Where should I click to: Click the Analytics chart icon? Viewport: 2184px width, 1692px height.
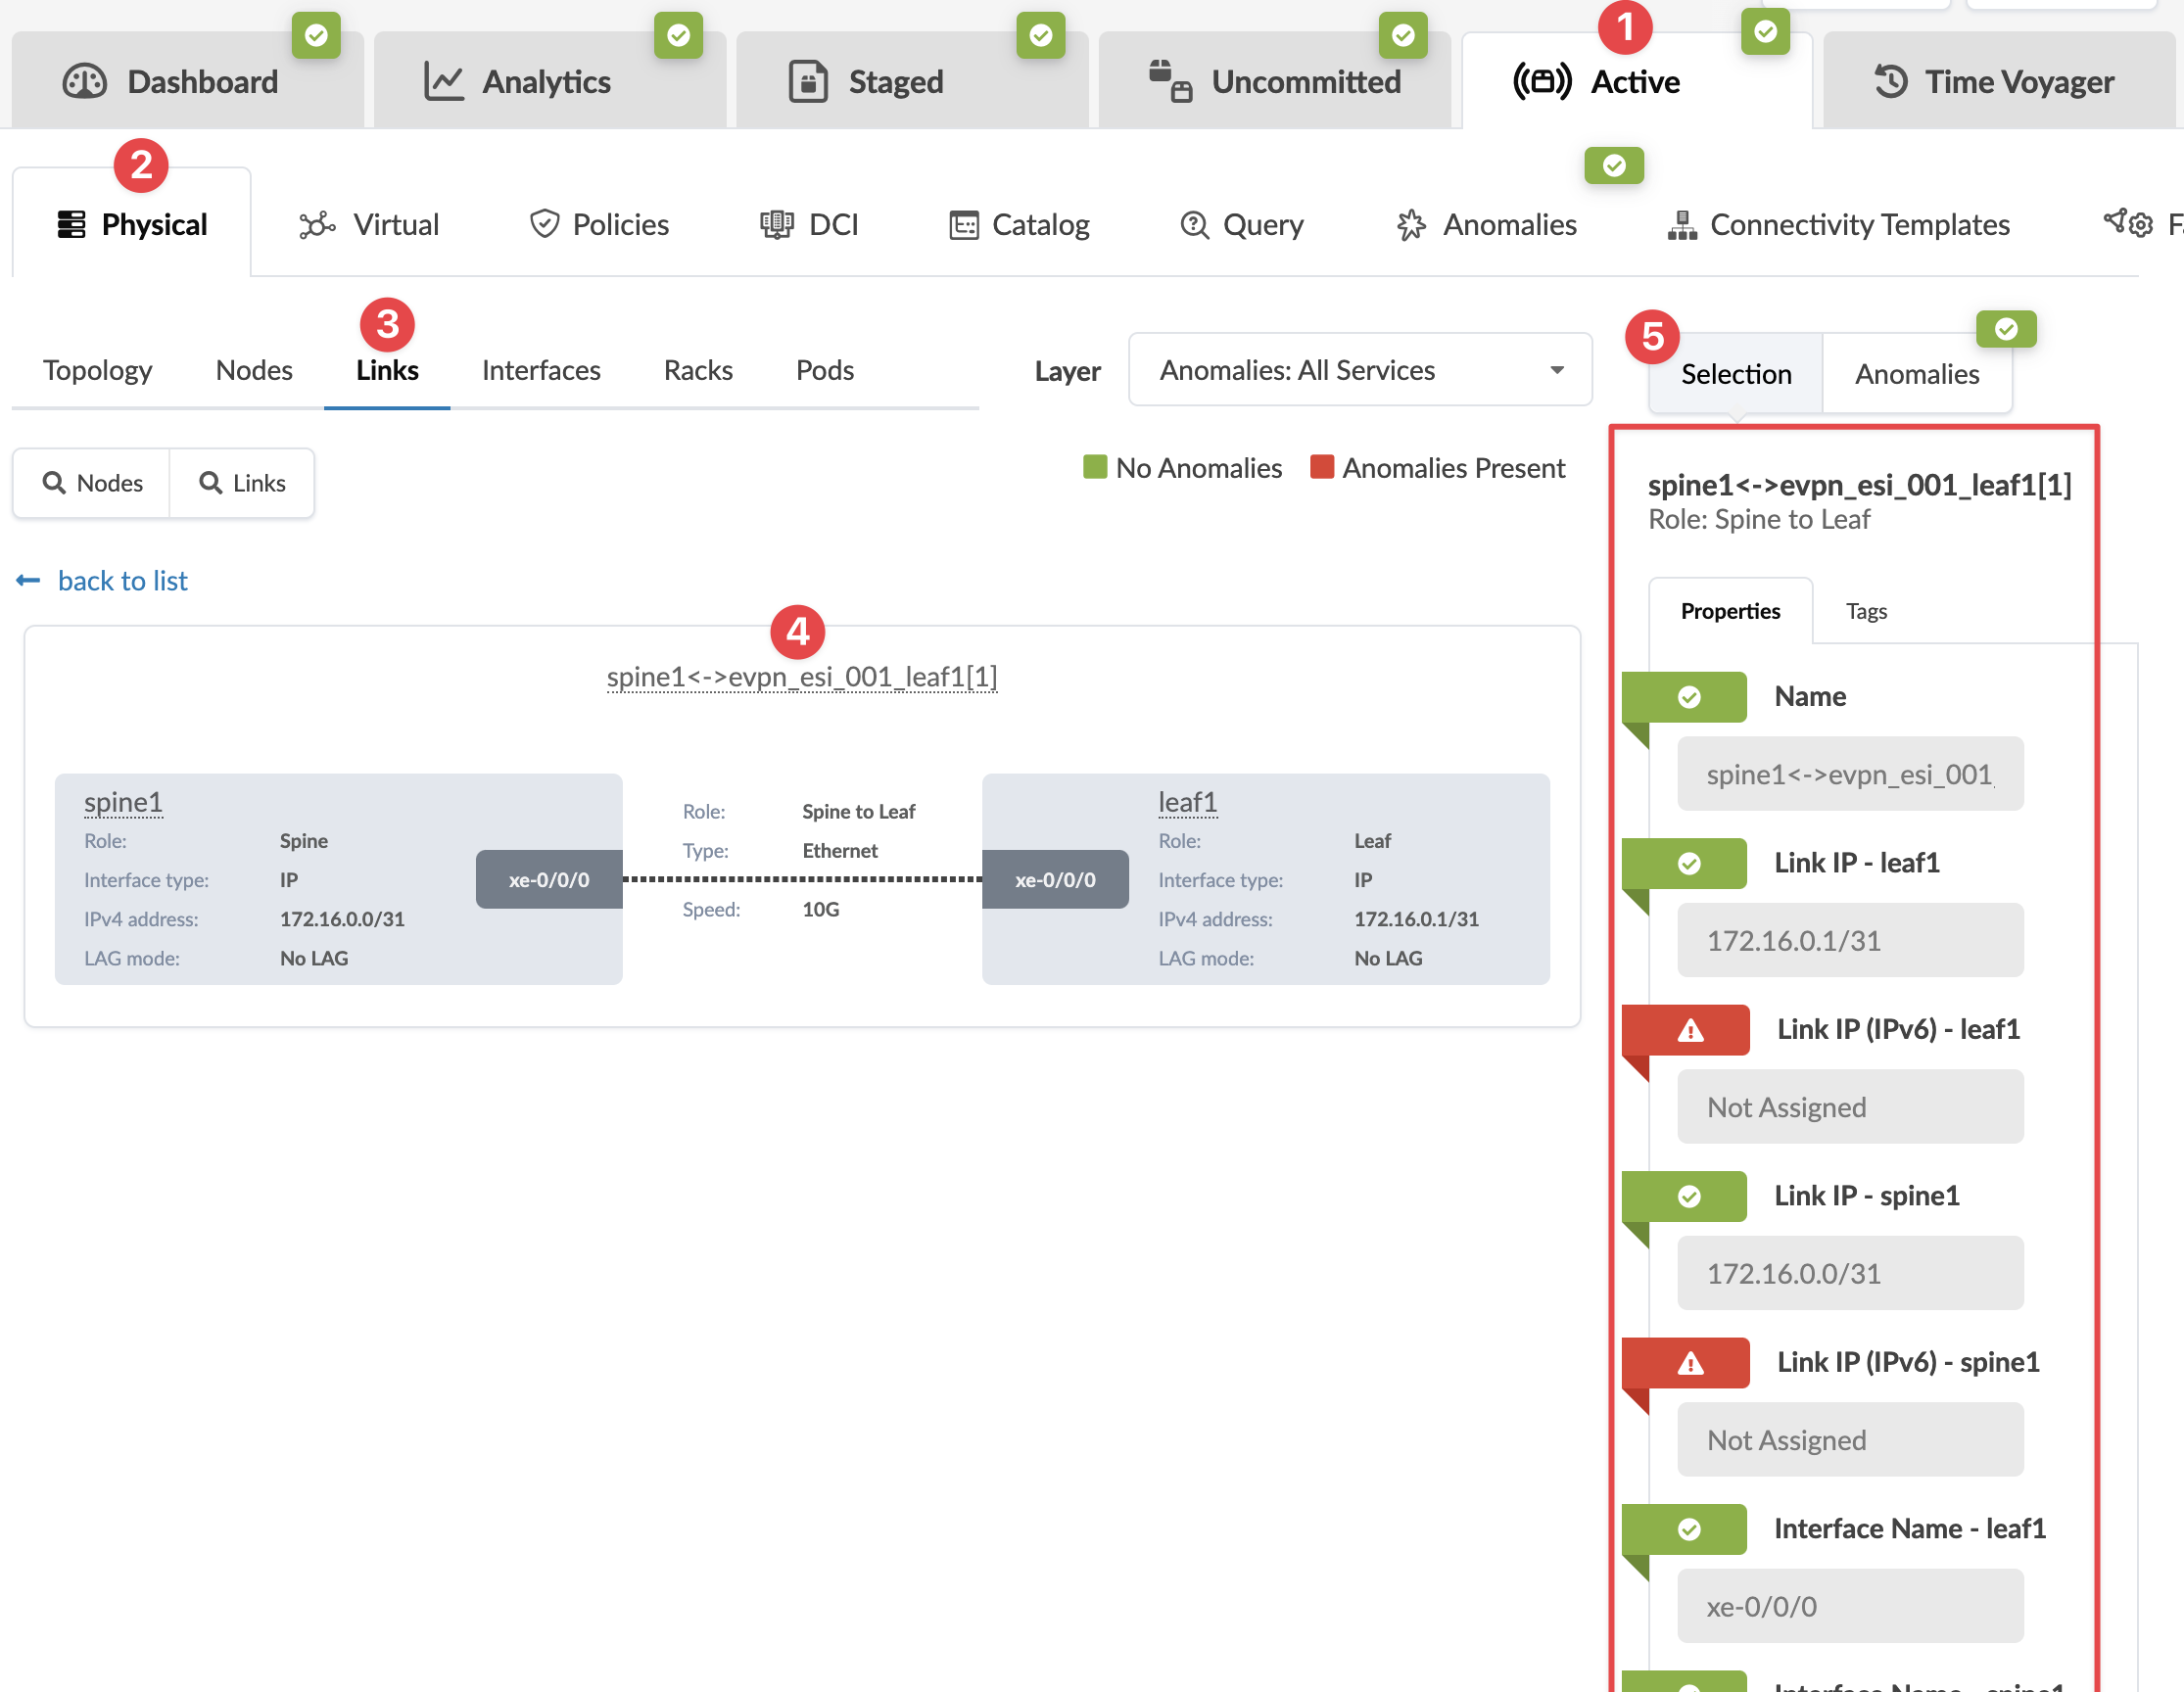pos(443,82)
